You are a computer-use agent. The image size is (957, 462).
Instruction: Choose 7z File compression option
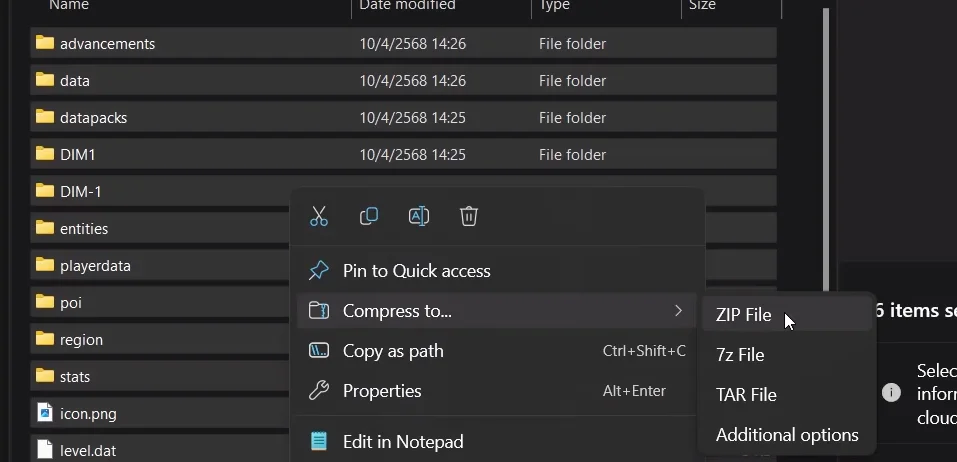point(740,355)
